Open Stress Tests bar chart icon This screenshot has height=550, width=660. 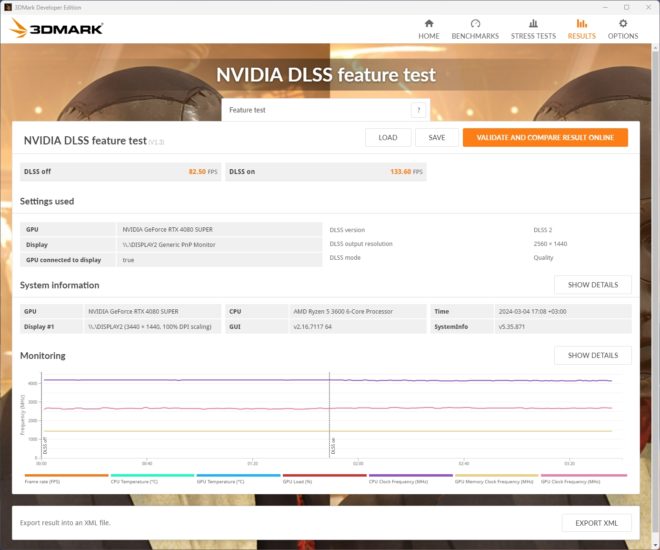(533, 23)
